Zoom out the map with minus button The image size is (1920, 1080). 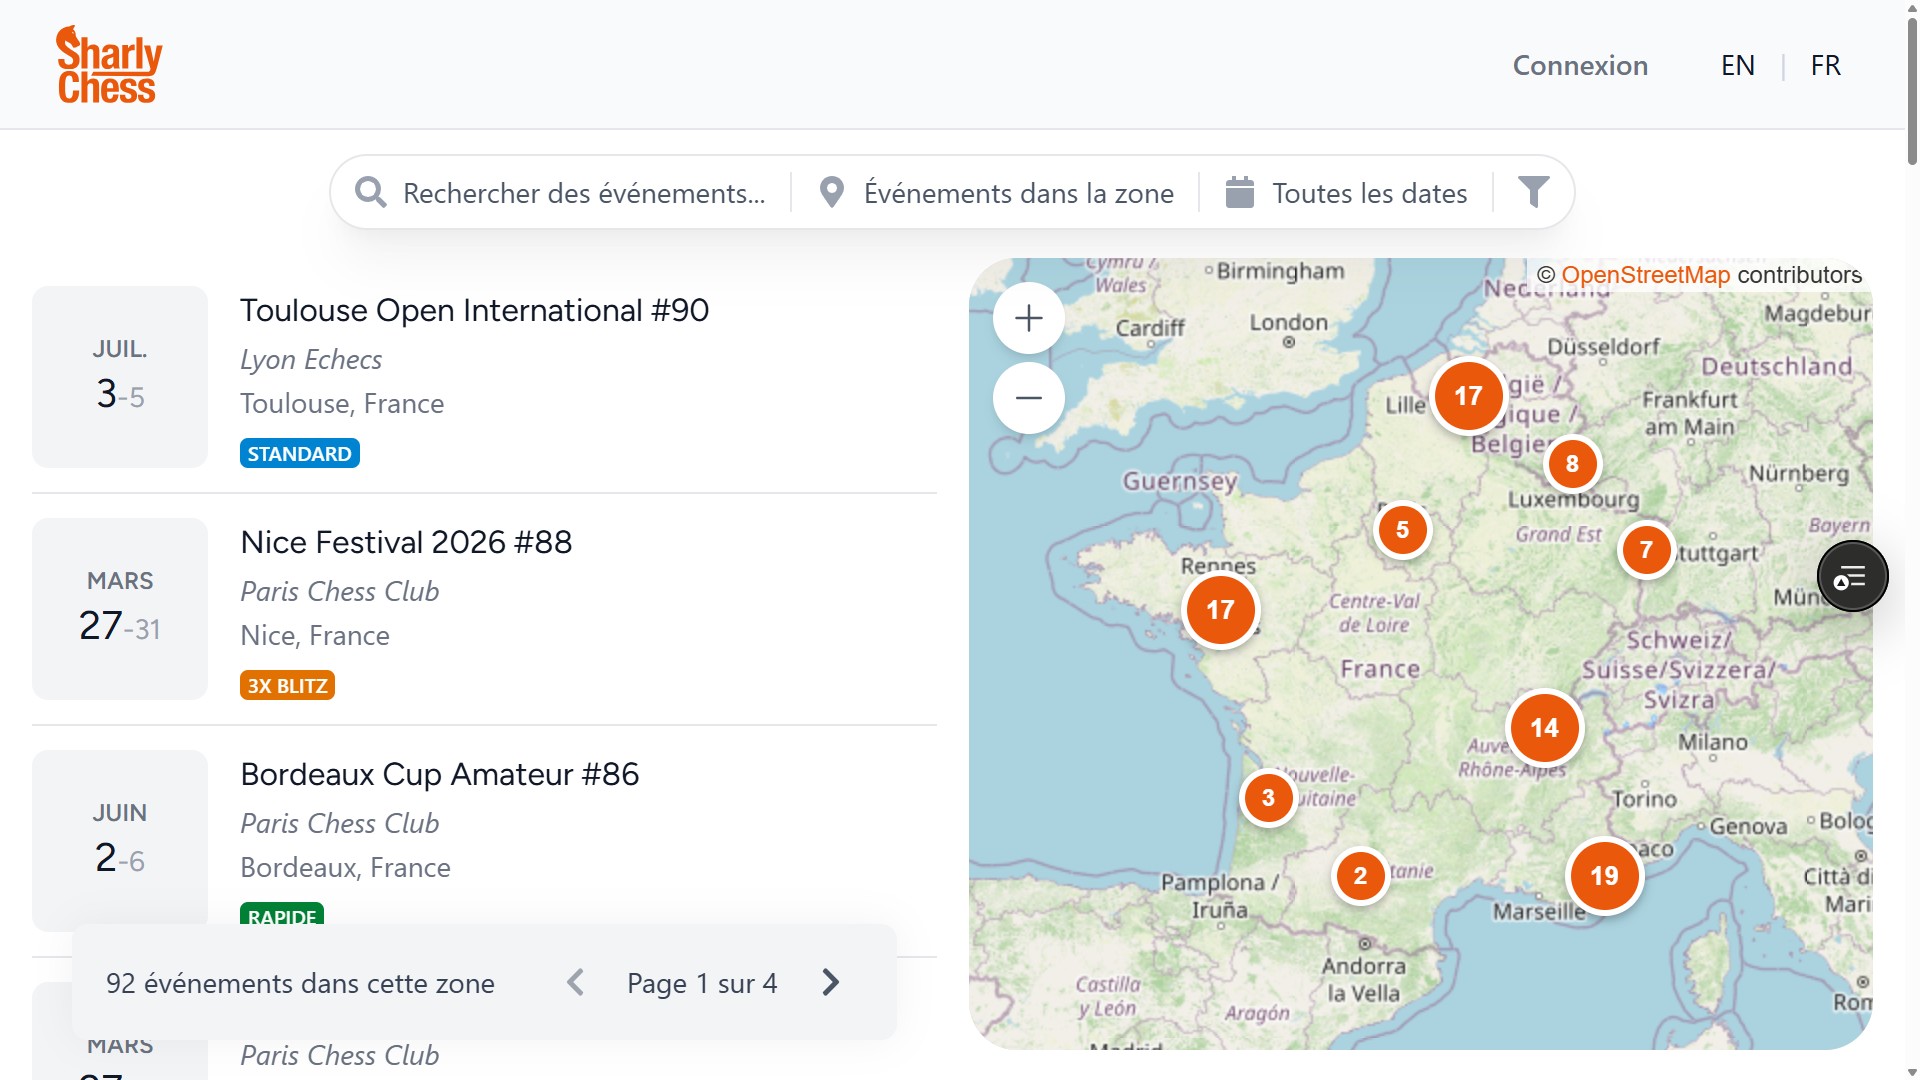pyautogui.click(x=1028, y=398)
